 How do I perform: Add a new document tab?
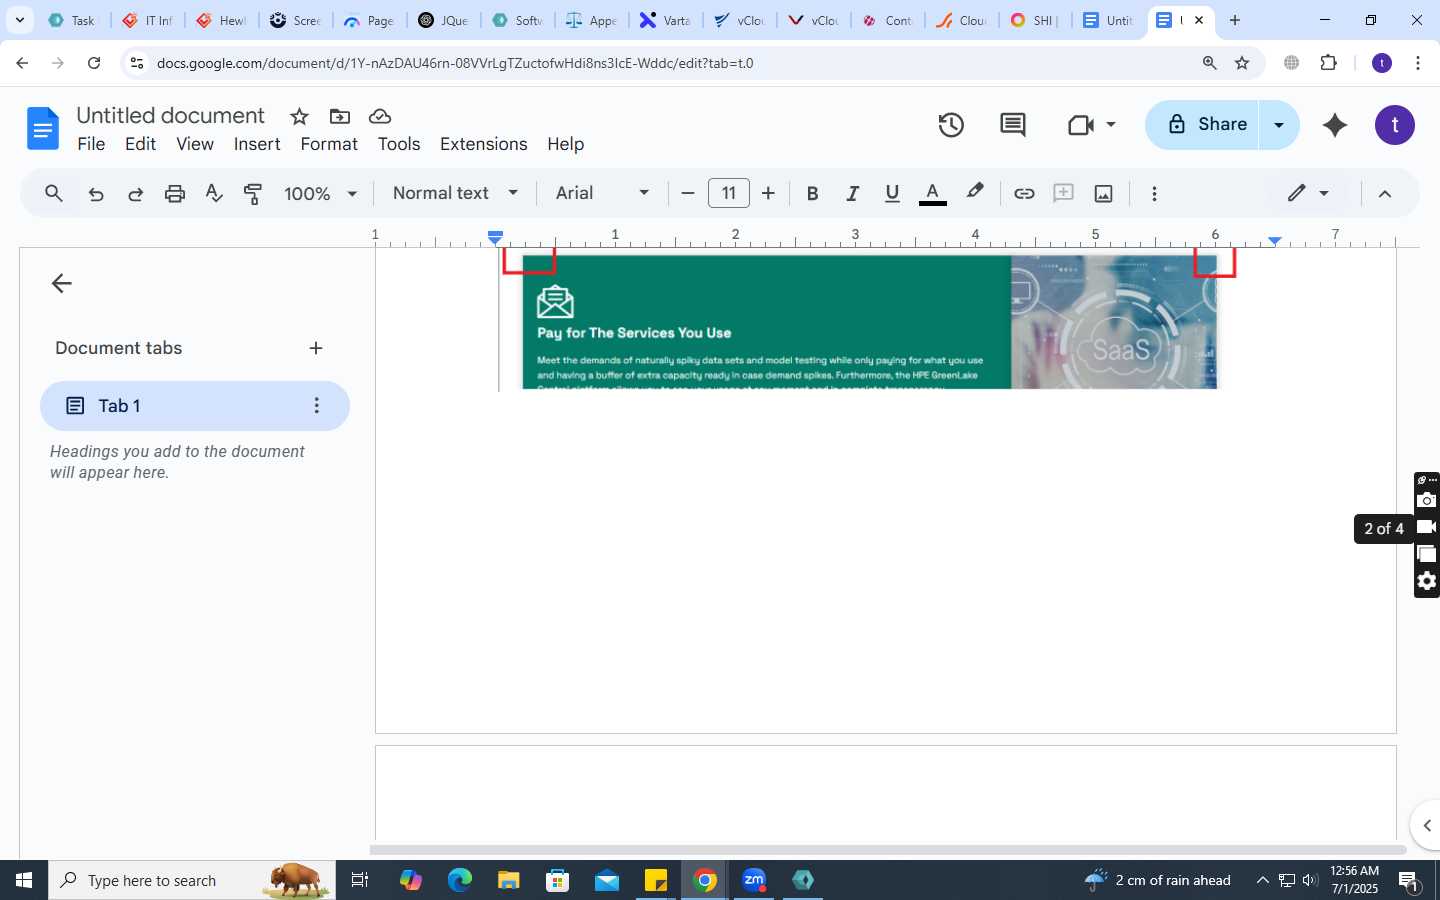316,348
